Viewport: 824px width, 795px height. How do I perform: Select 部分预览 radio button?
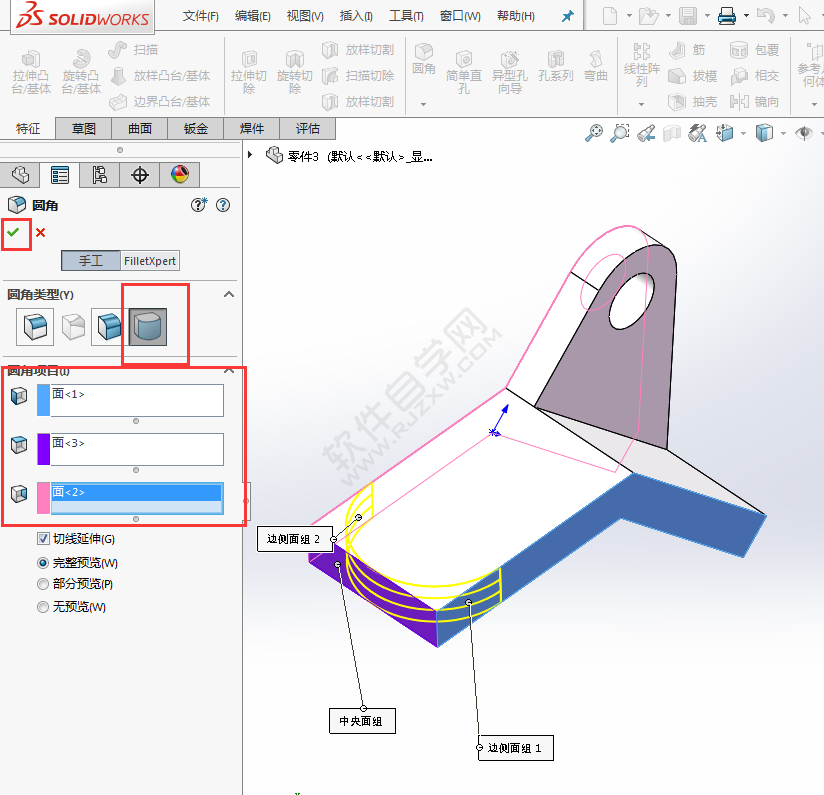click(x=43, y=584)
